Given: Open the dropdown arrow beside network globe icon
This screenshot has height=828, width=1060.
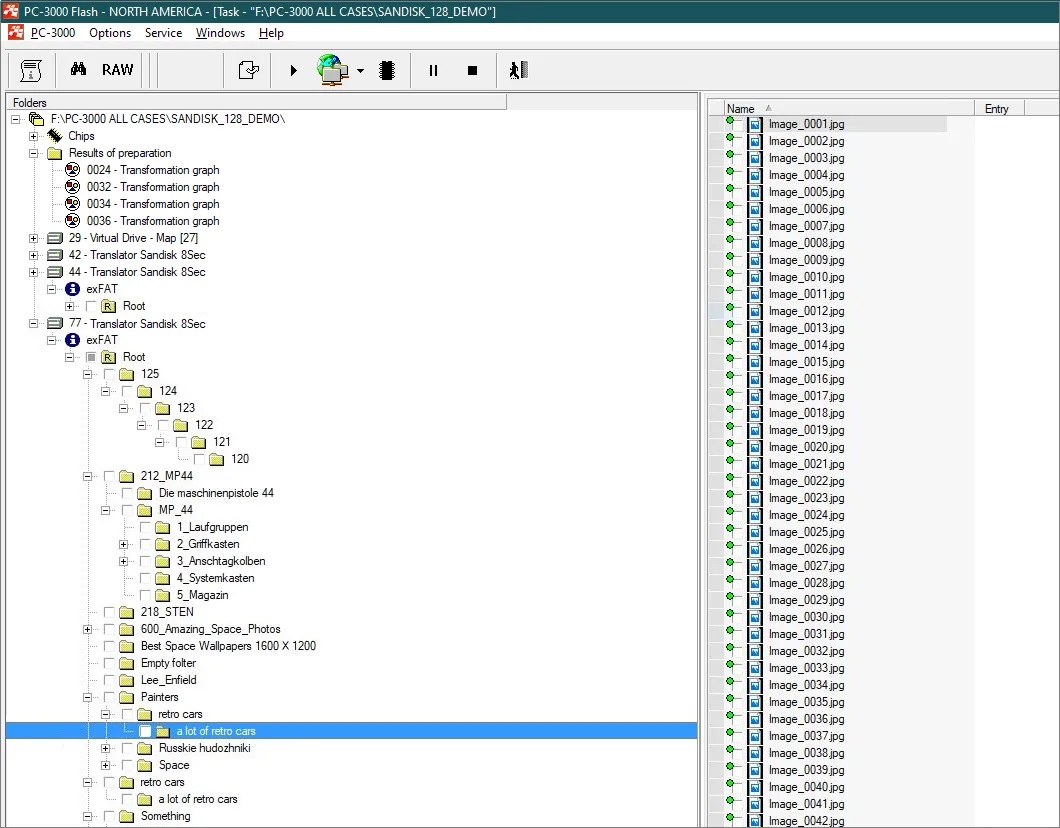Looking at the screenshot, I should click(360, 71).
